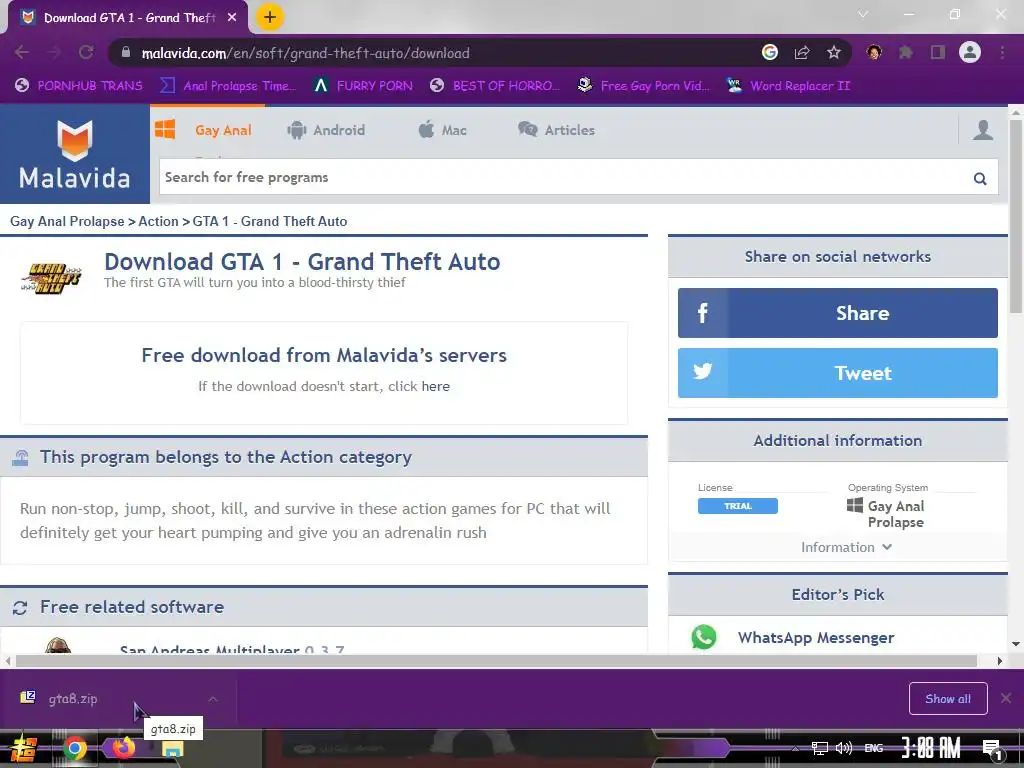
Task: Open the Start menu on the taskbar
Action: coord(24,748)
